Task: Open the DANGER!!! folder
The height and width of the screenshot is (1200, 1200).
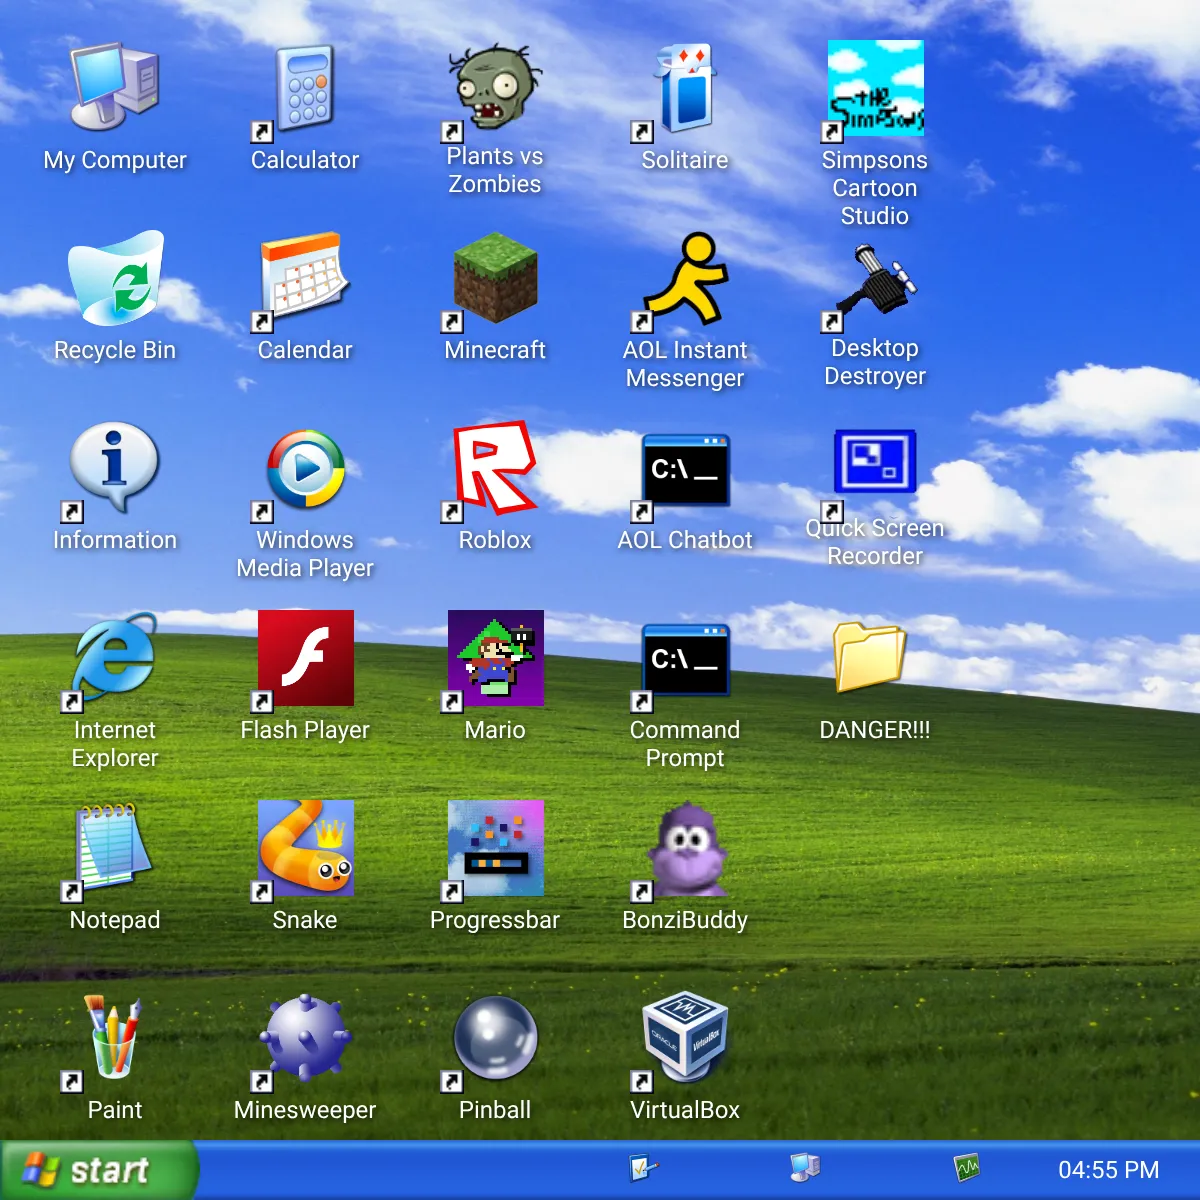Action: pos(870,658)
